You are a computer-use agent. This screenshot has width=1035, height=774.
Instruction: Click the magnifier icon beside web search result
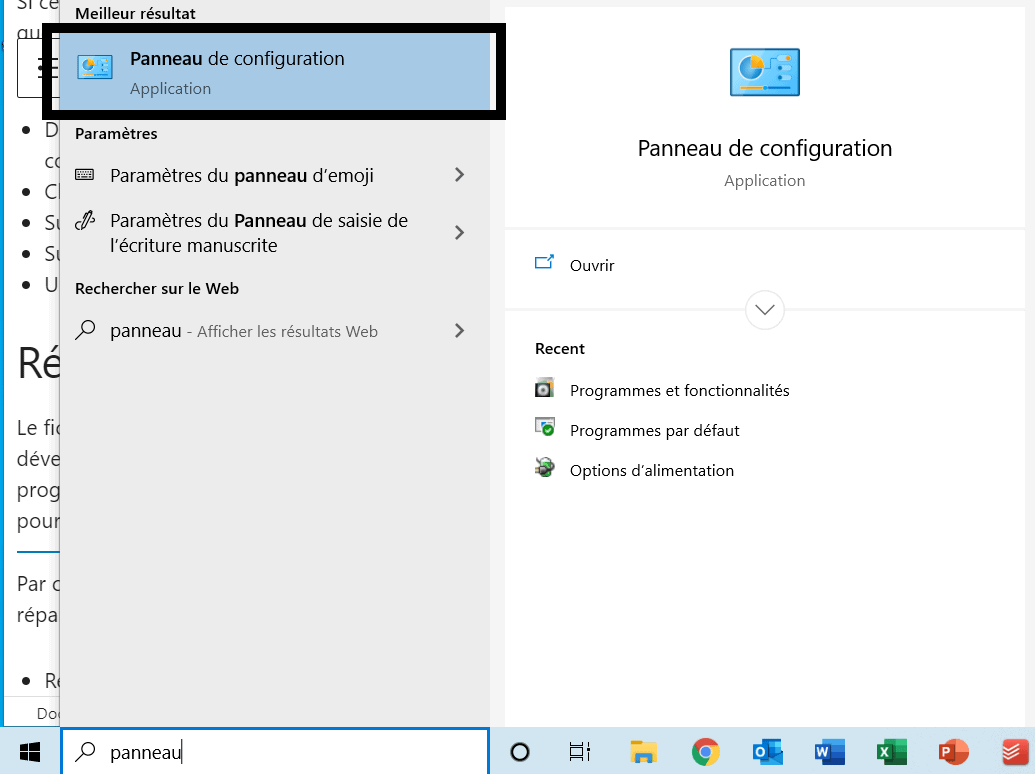(x=85, y=330)
